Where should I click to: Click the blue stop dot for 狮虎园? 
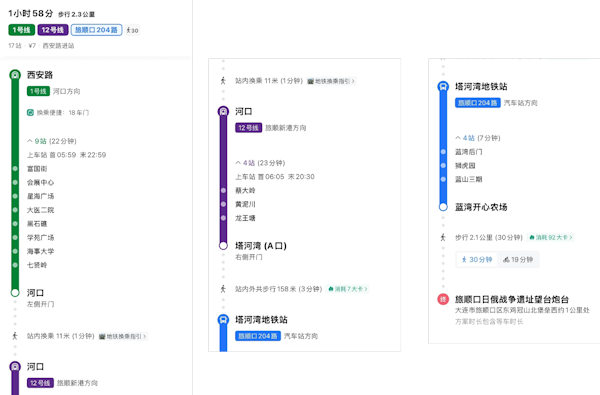coord(443,165)
